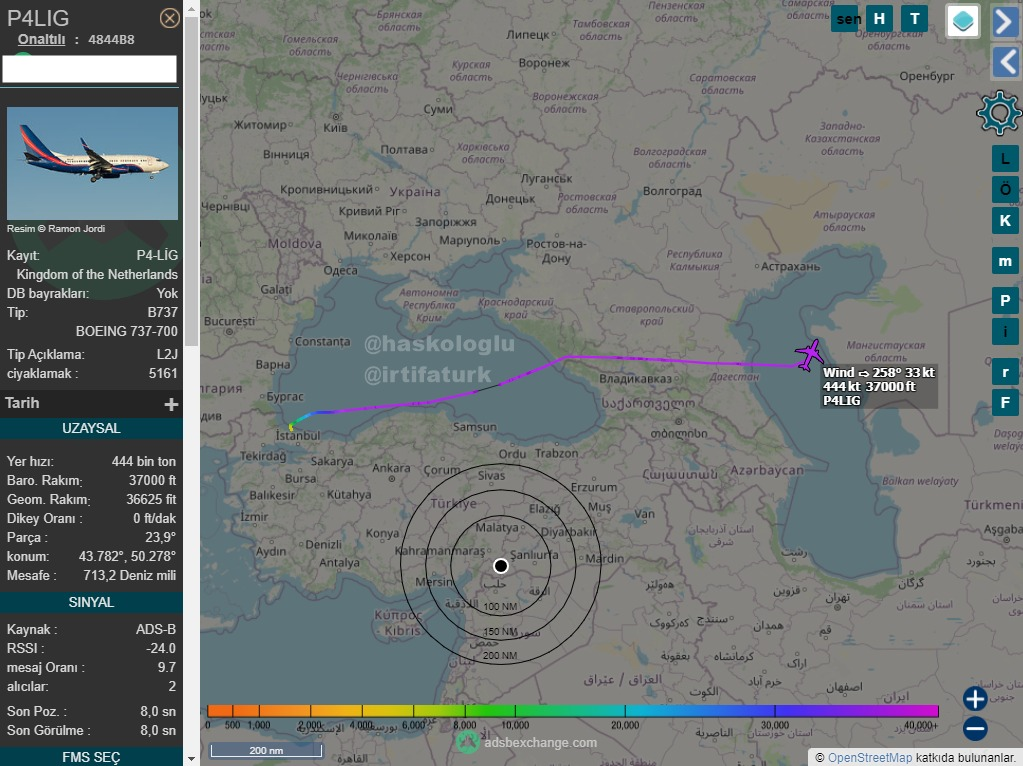Screen dimensions: 1023x766
Task: Zoom in with the plus button
Action: (976, 698)
